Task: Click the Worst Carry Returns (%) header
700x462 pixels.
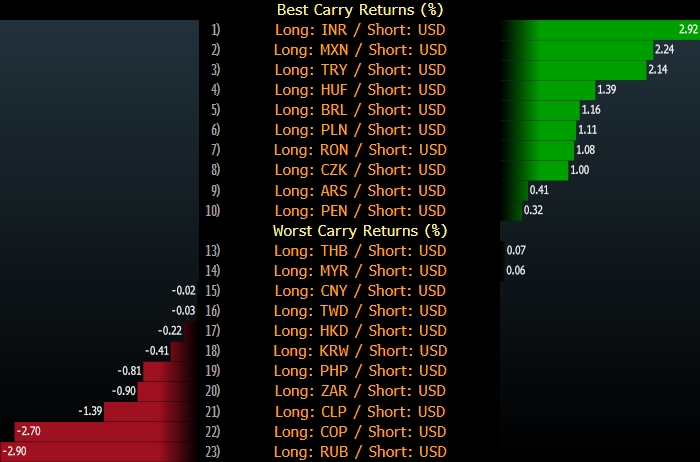Action: tap(360, 230)
